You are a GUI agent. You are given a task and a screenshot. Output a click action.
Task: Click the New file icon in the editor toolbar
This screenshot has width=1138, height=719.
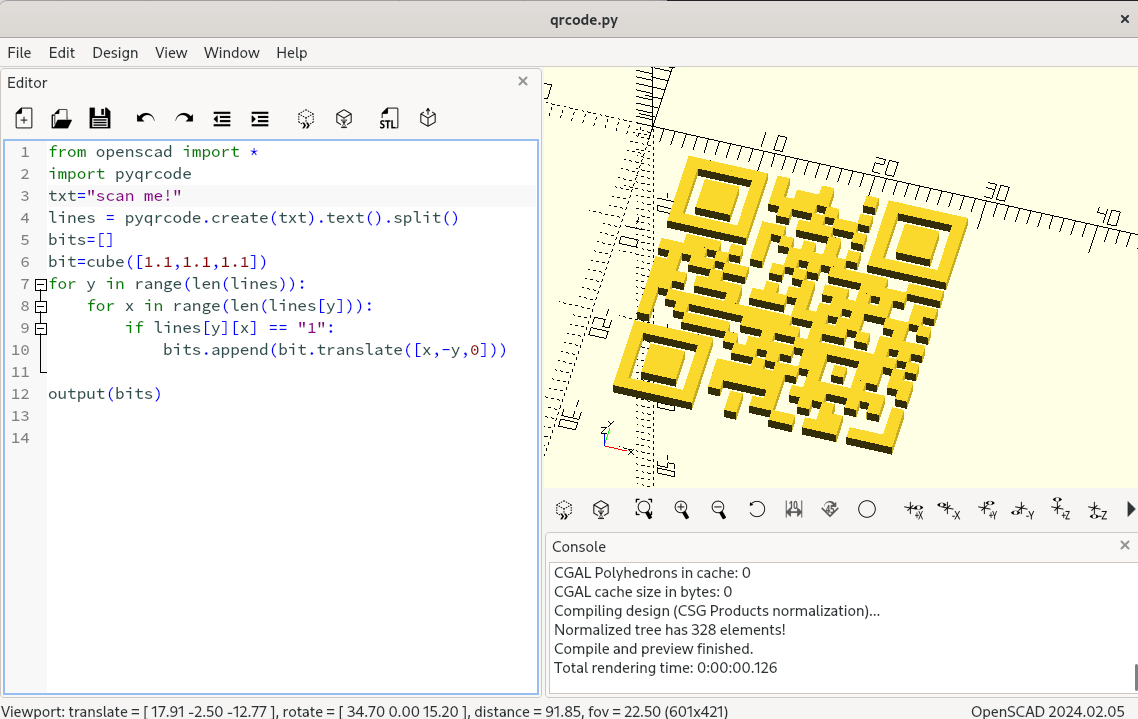24,119
